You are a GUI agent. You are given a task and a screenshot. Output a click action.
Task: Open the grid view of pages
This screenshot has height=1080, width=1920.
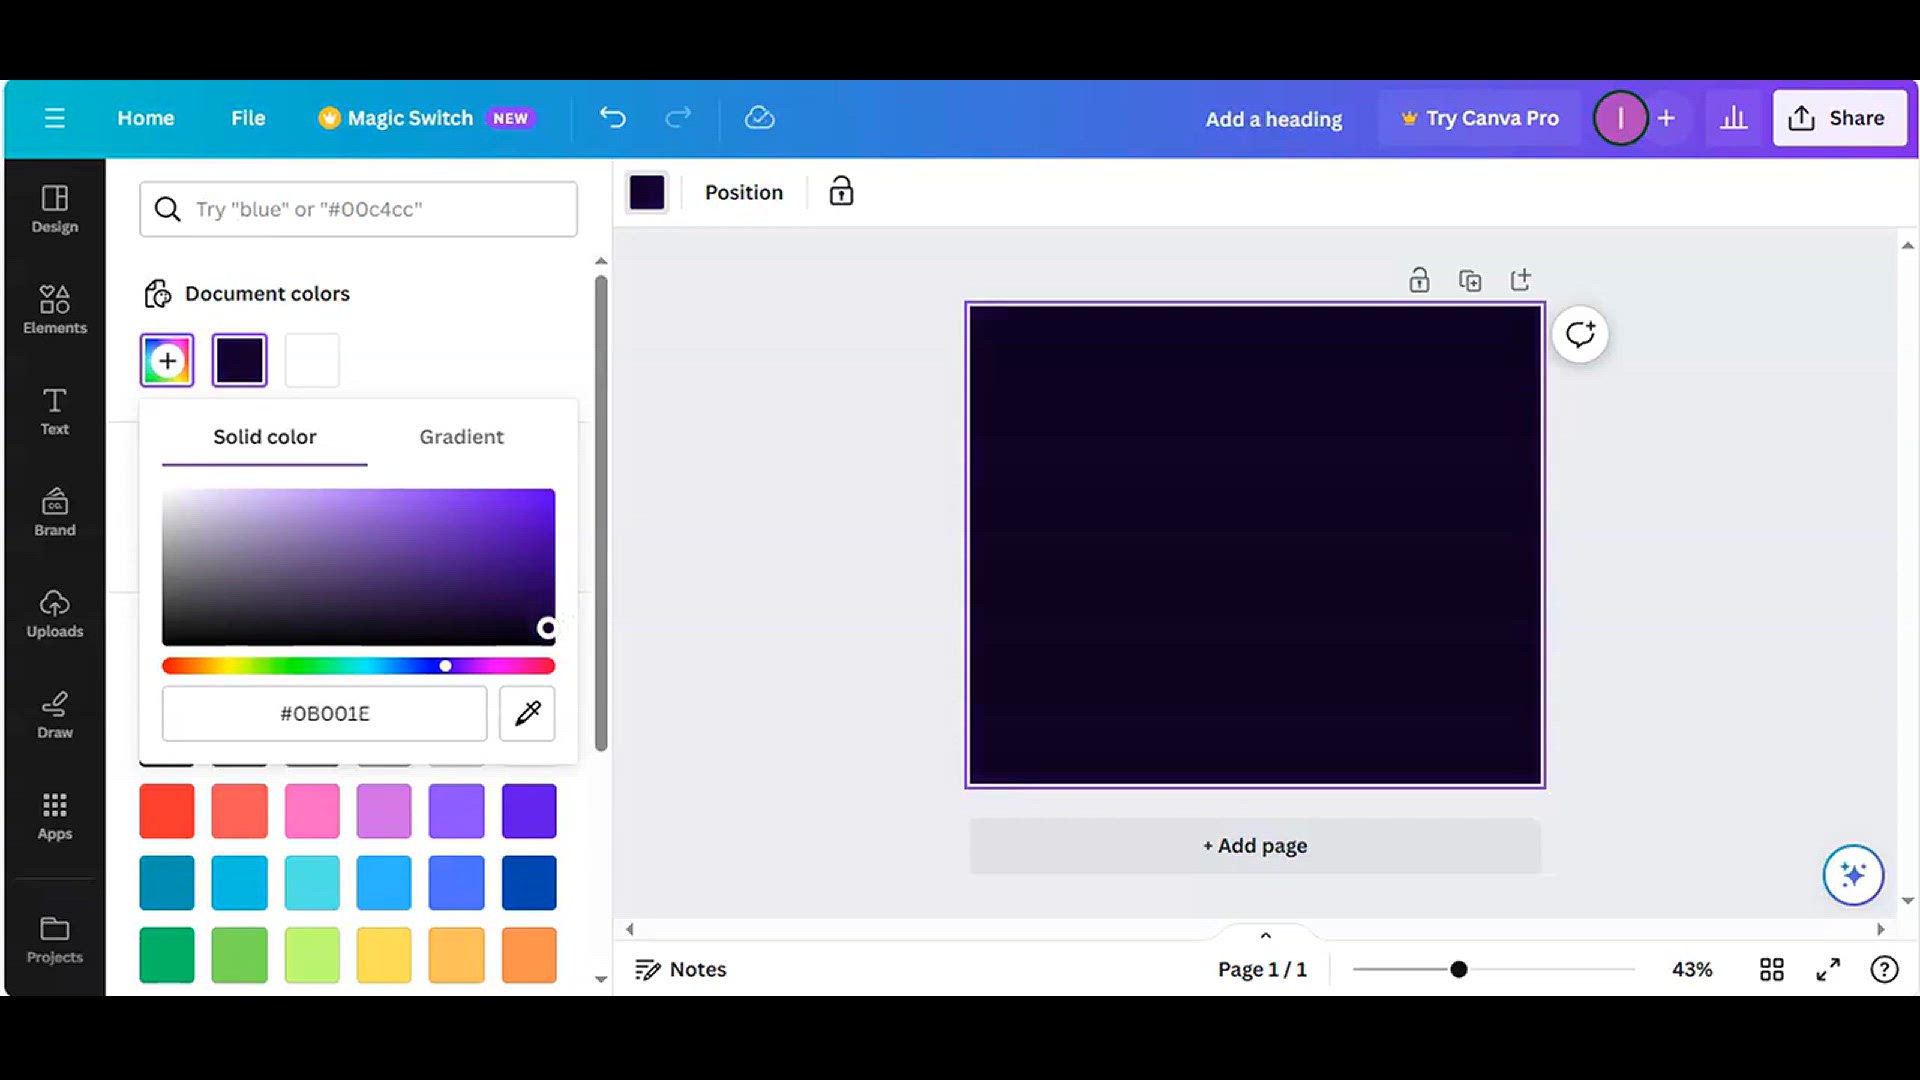[x=1772, y=969]
